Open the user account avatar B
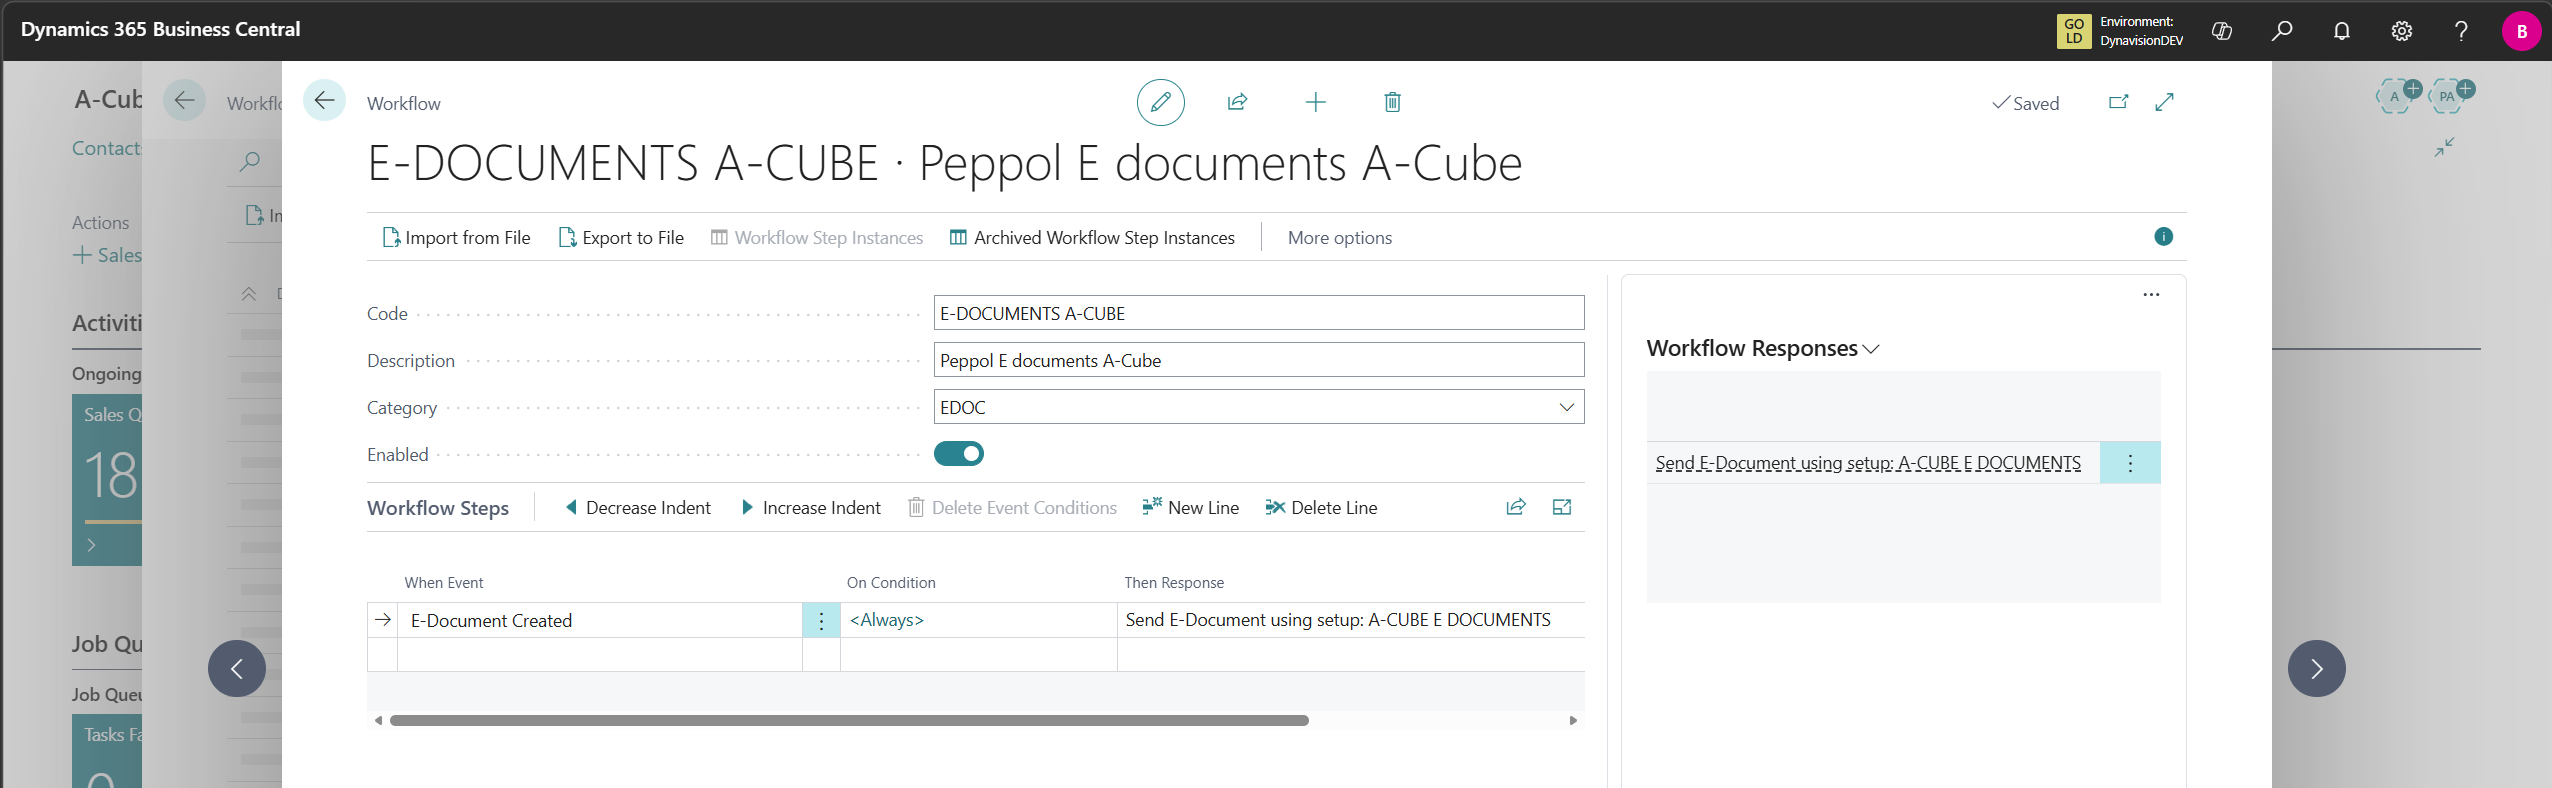 2521,31
